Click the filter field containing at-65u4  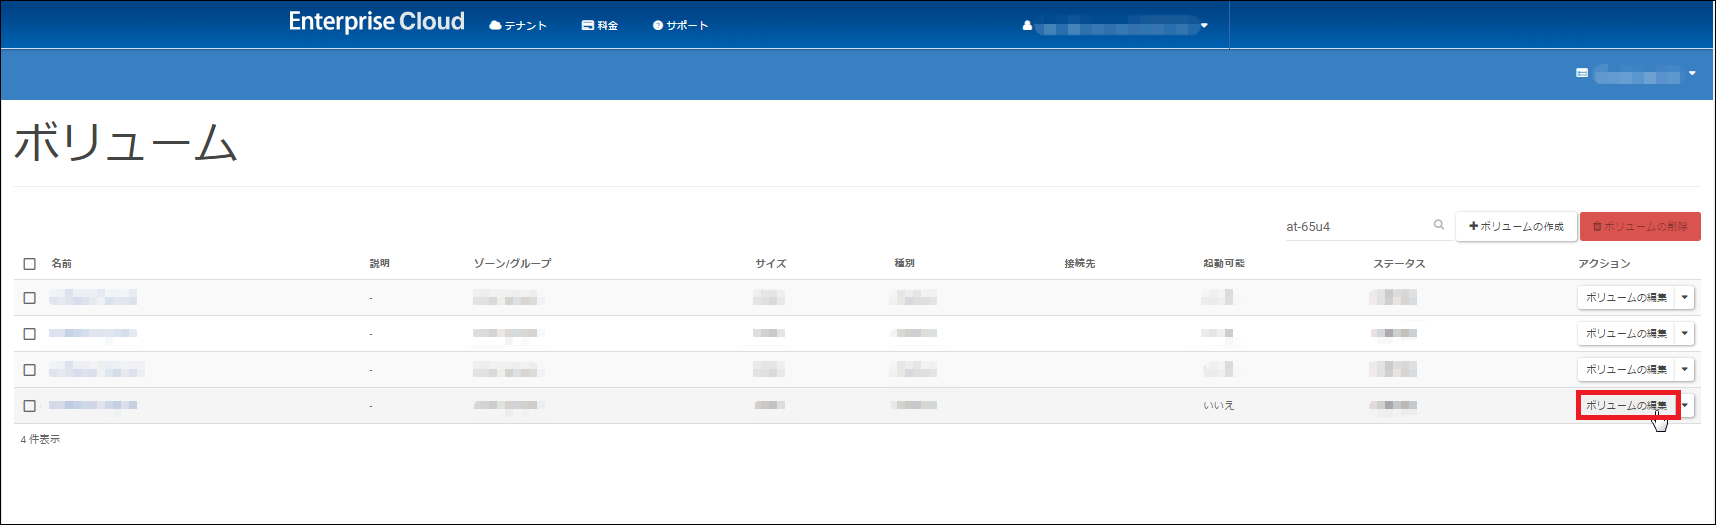[1355, 227]
